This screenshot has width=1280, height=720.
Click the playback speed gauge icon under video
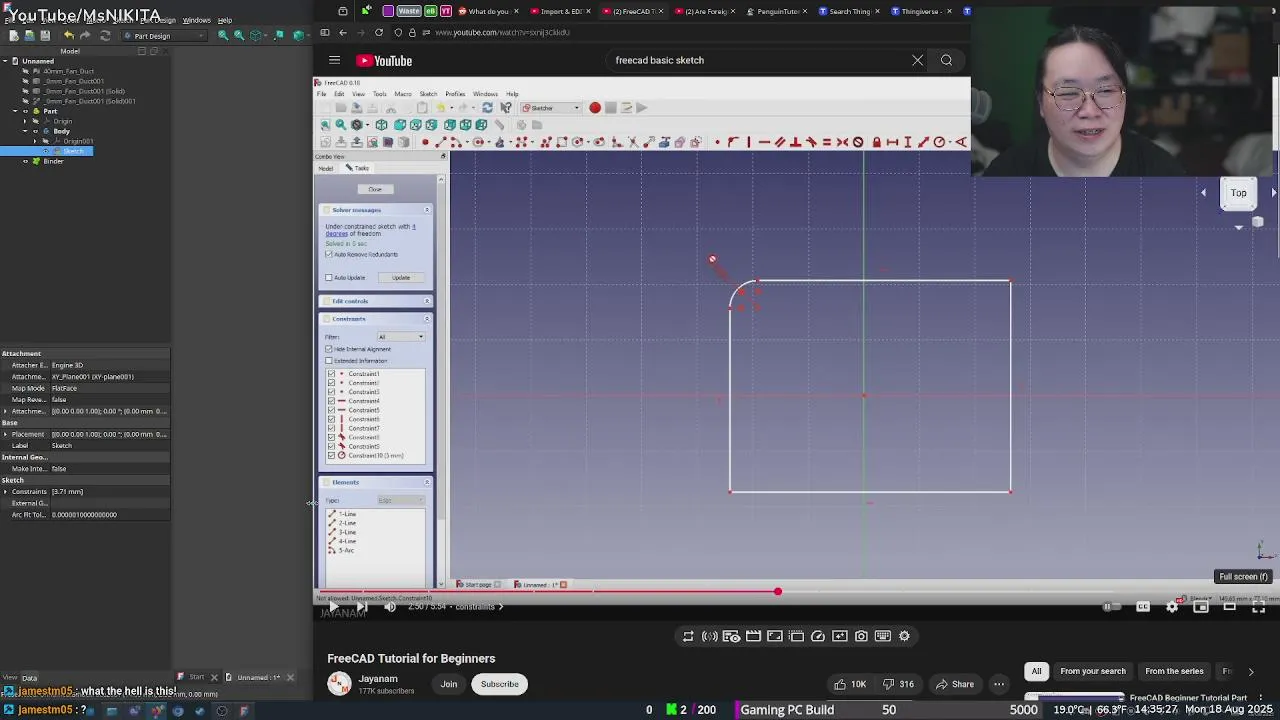818,636
